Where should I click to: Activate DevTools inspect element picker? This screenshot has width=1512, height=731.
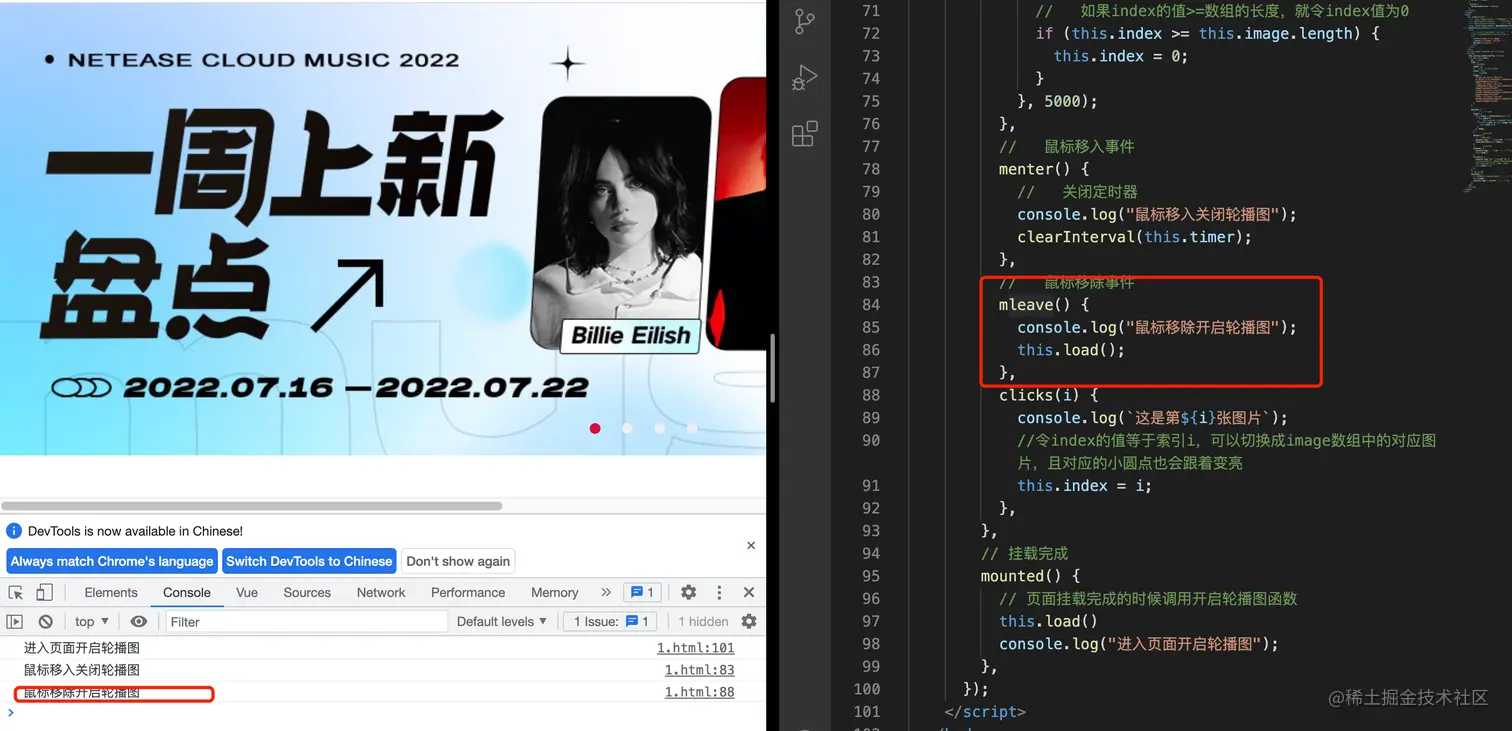(16, 592)
